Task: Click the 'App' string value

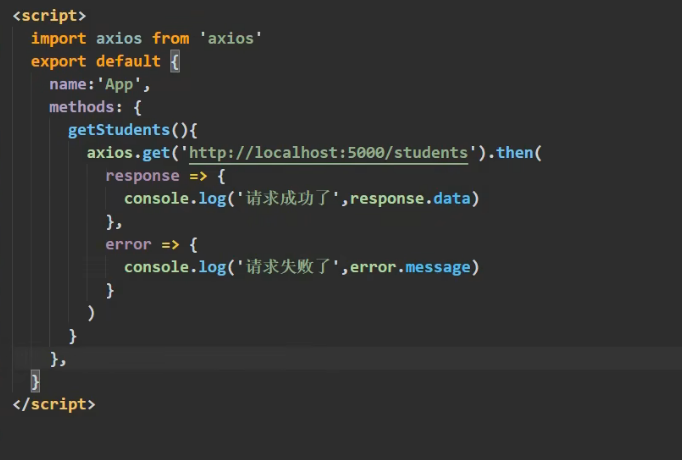Action: click(x=119, y=84)
